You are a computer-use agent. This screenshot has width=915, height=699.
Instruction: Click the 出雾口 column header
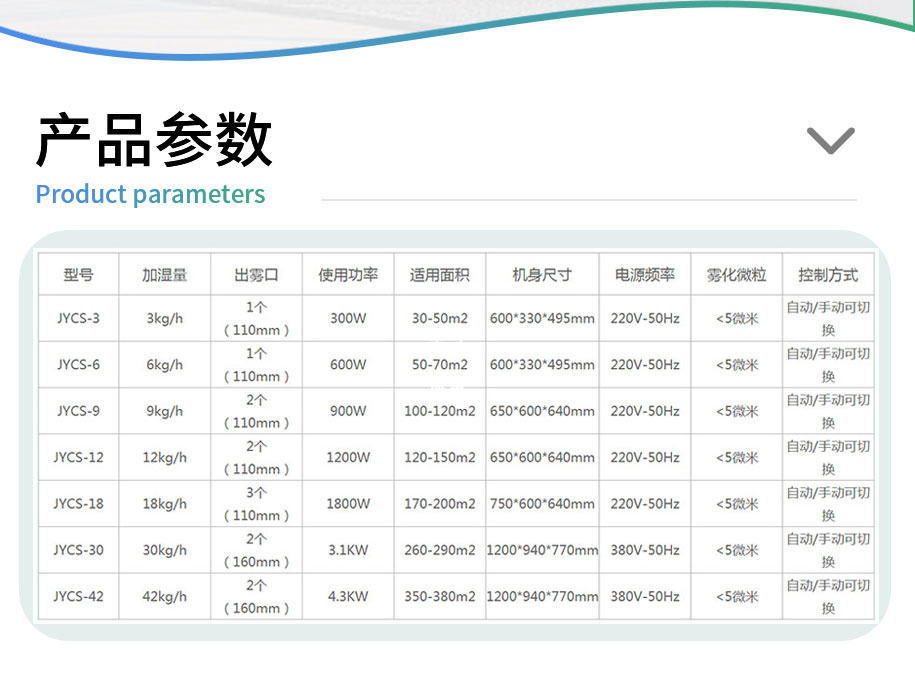[255, 273]
